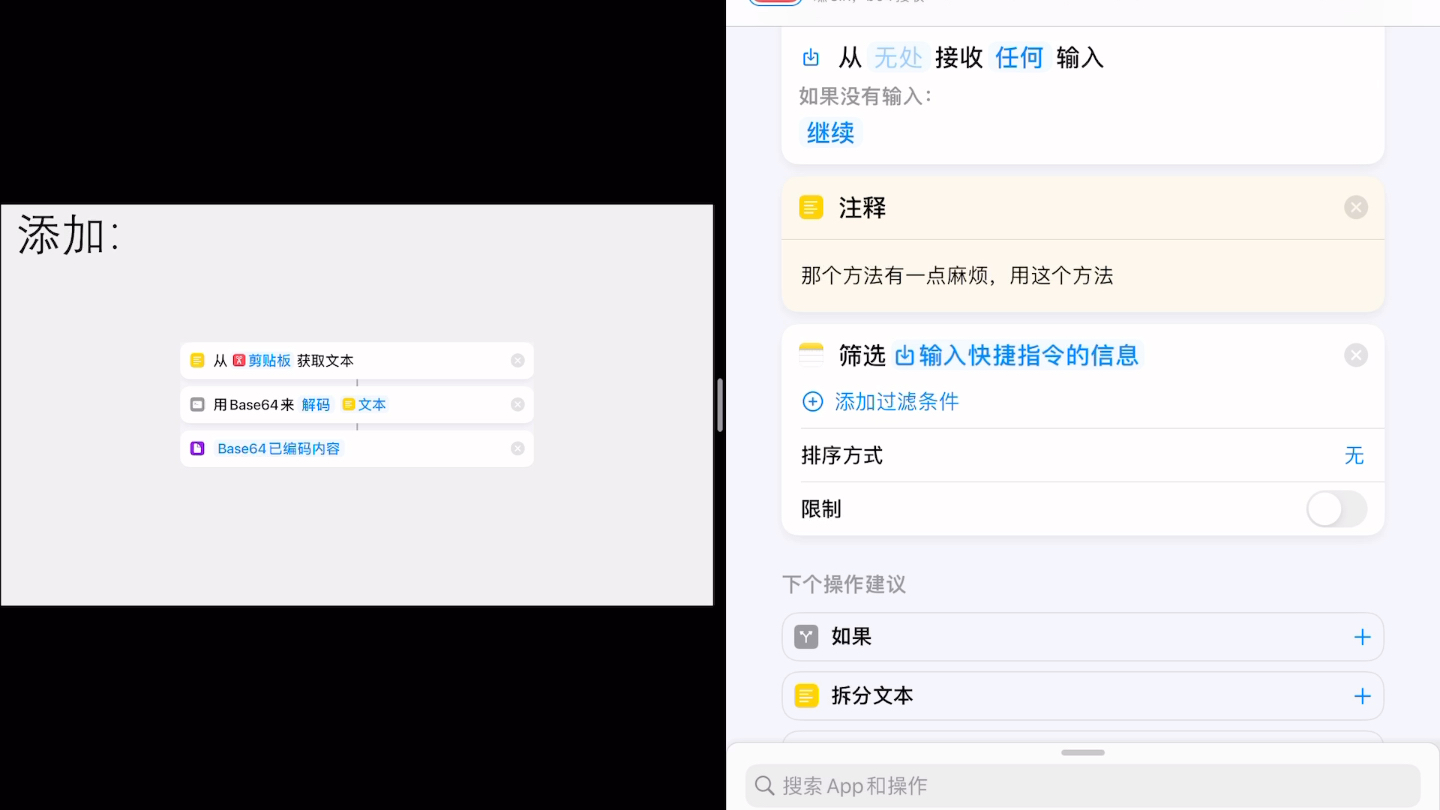
Task: Change the 无处 receive-from source
Action: [x=898, y=58]
